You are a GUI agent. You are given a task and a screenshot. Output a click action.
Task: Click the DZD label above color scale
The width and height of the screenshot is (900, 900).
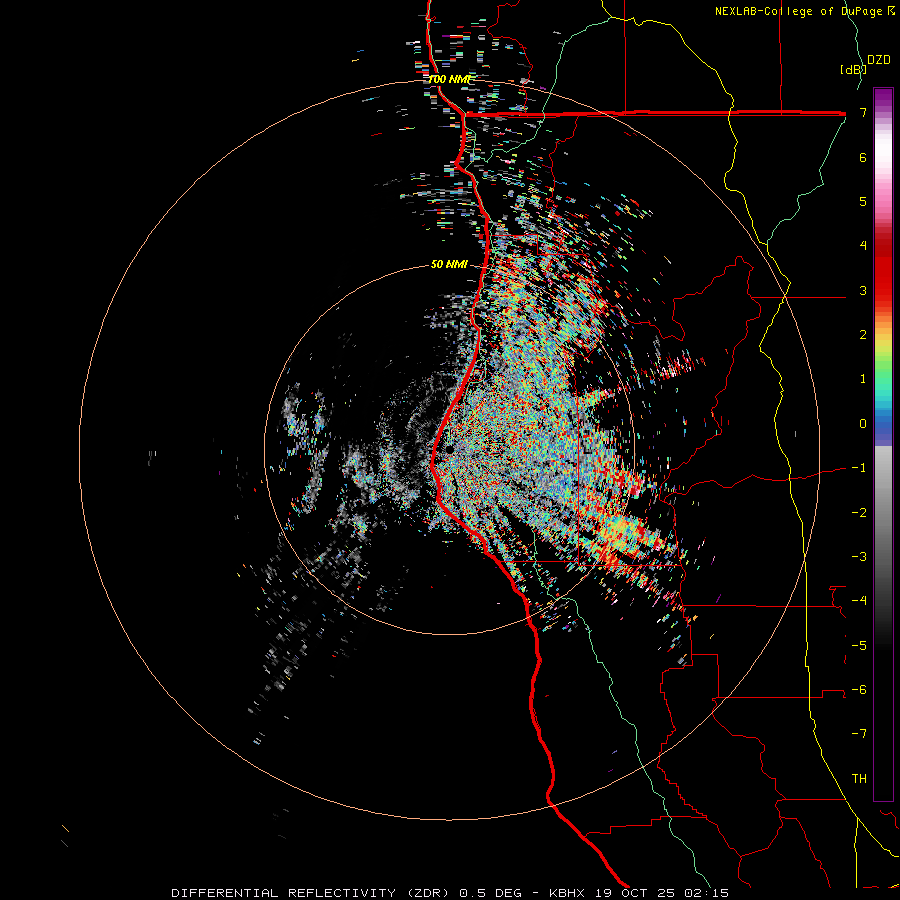pyautogui.click(x=879, y=60)
